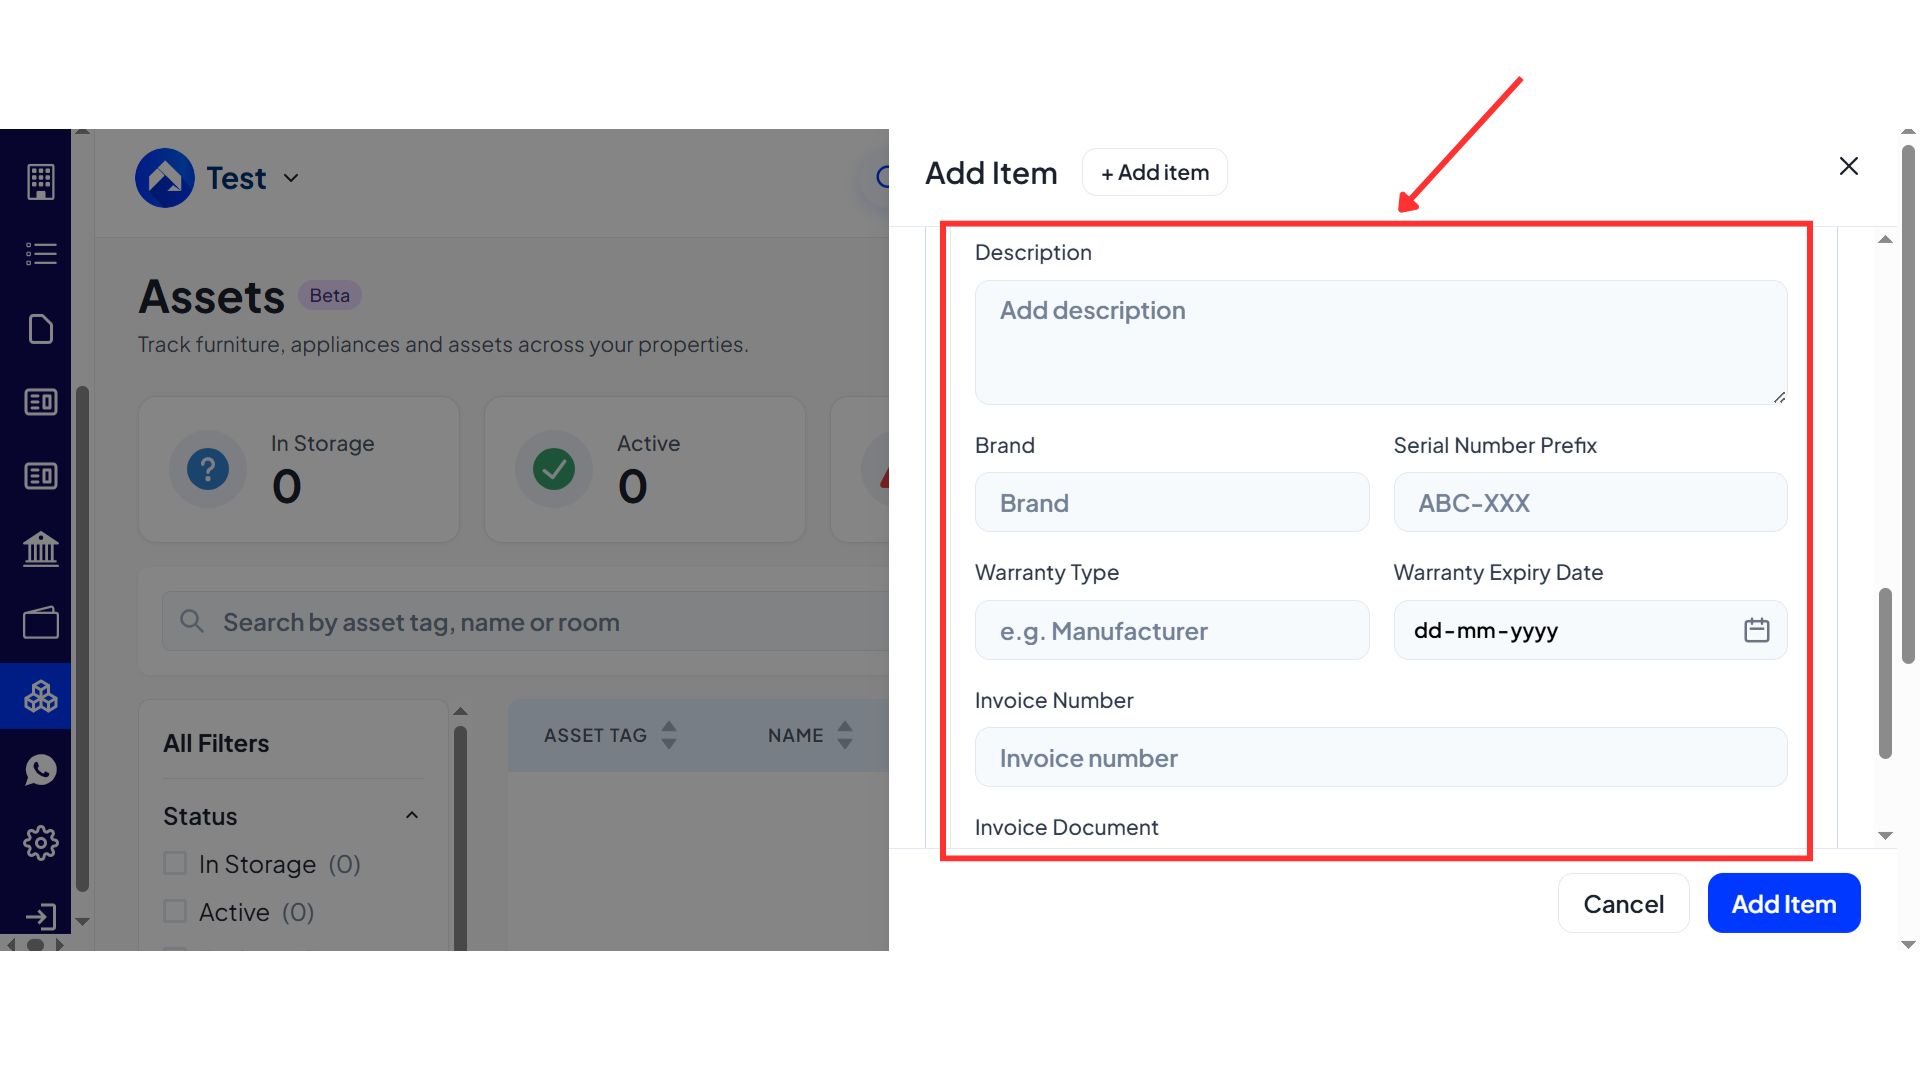The image size is (1920, 1080).
Task: Open the bank building sidebar icon
Action: (x=40, y=549)
